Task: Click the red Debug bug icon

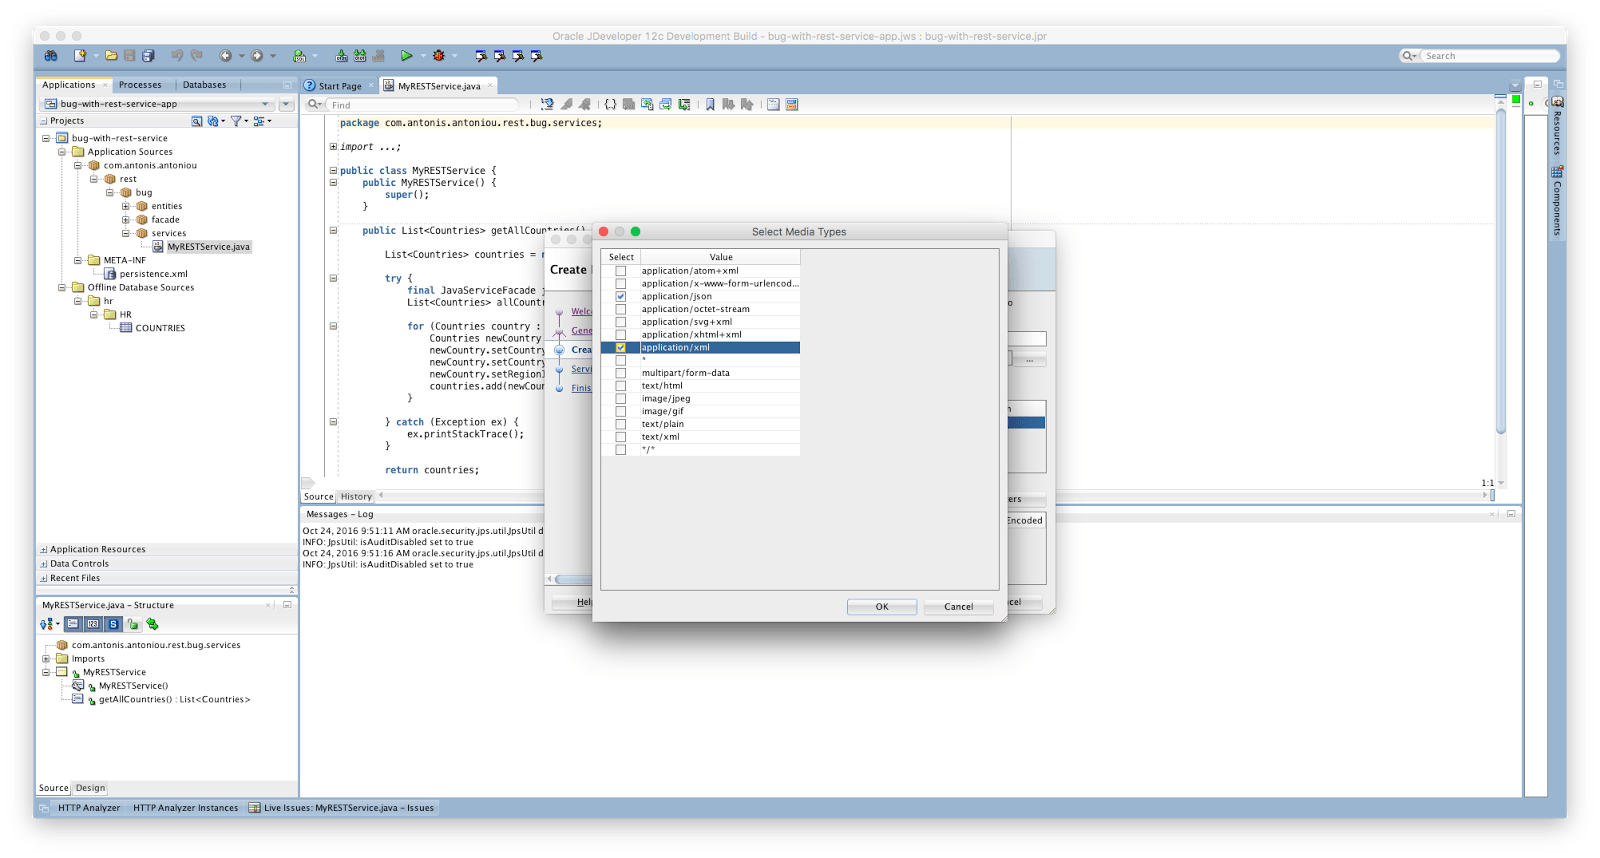Action: click(438, 56)
